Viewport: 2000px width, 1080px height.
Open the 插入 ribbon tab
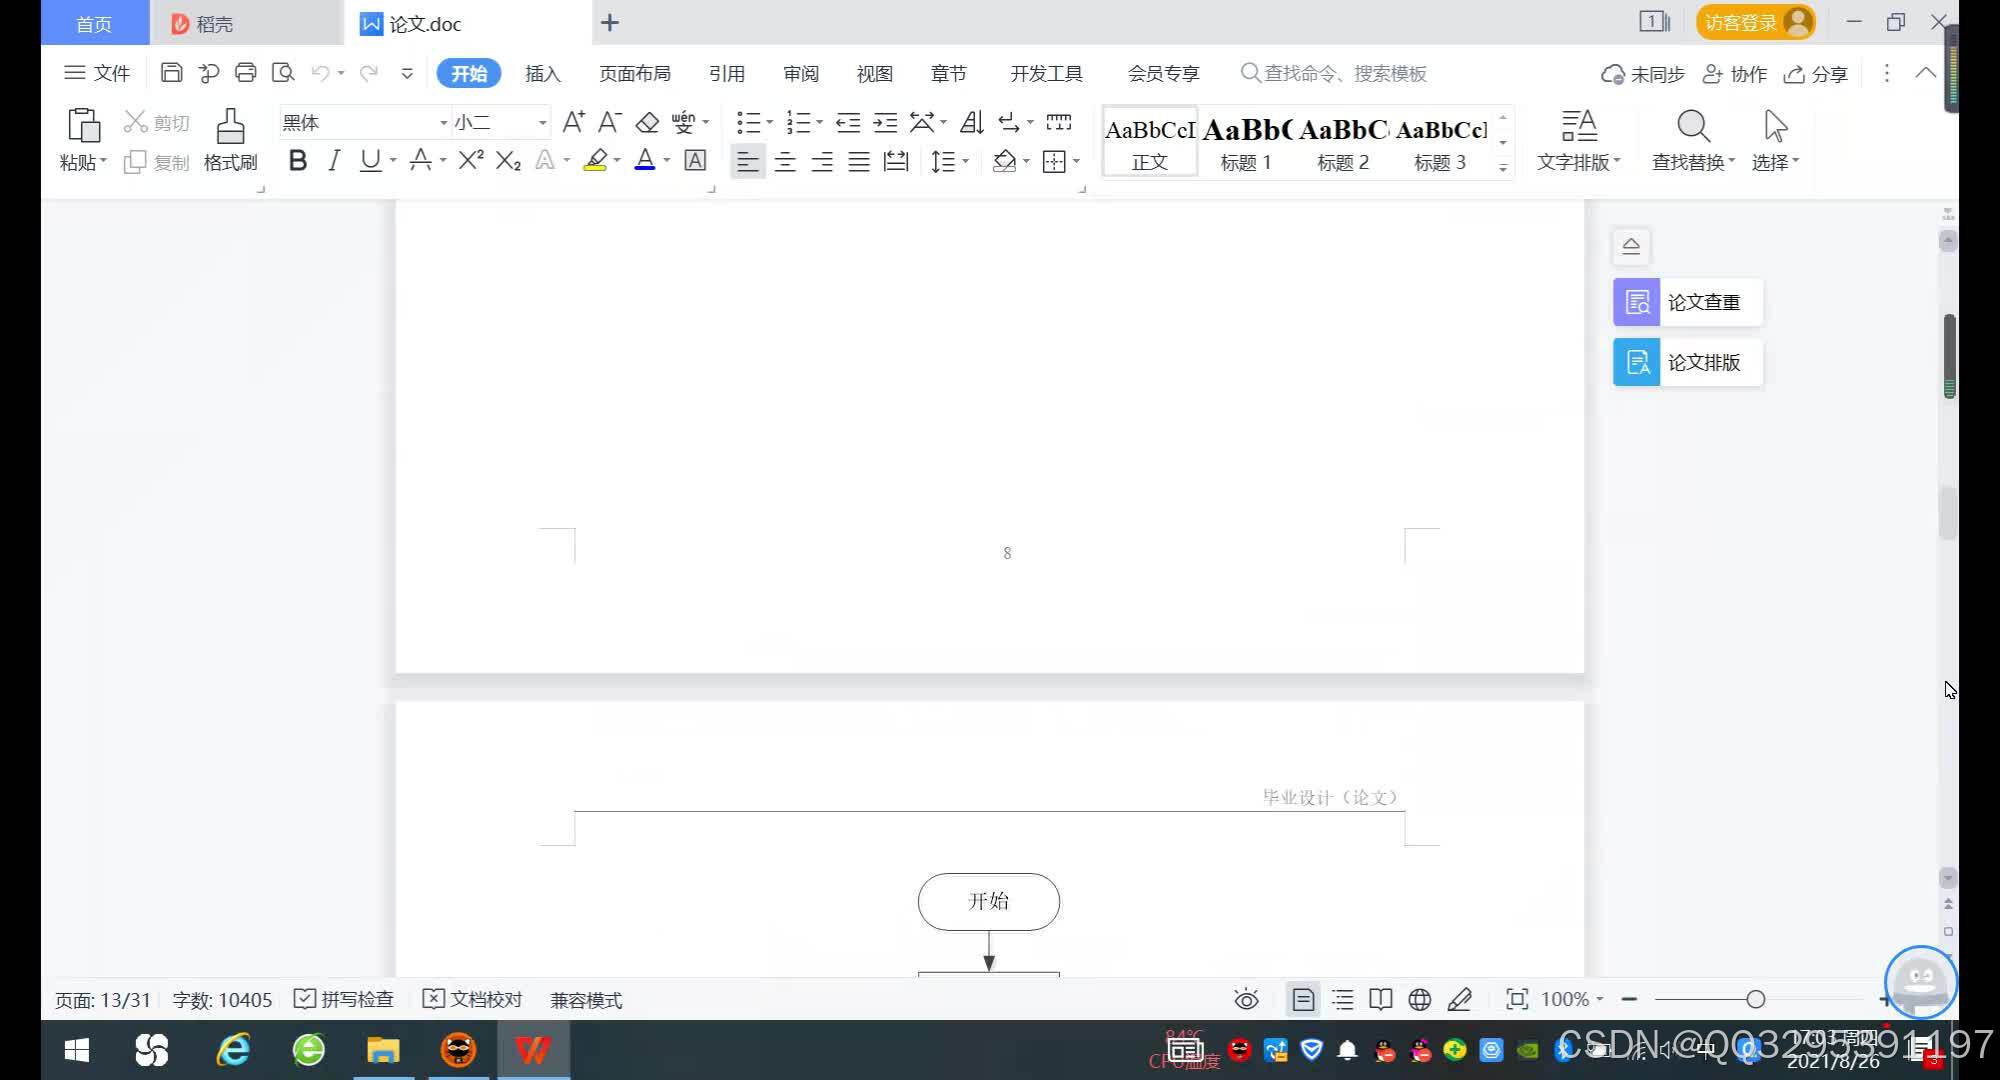543,73
